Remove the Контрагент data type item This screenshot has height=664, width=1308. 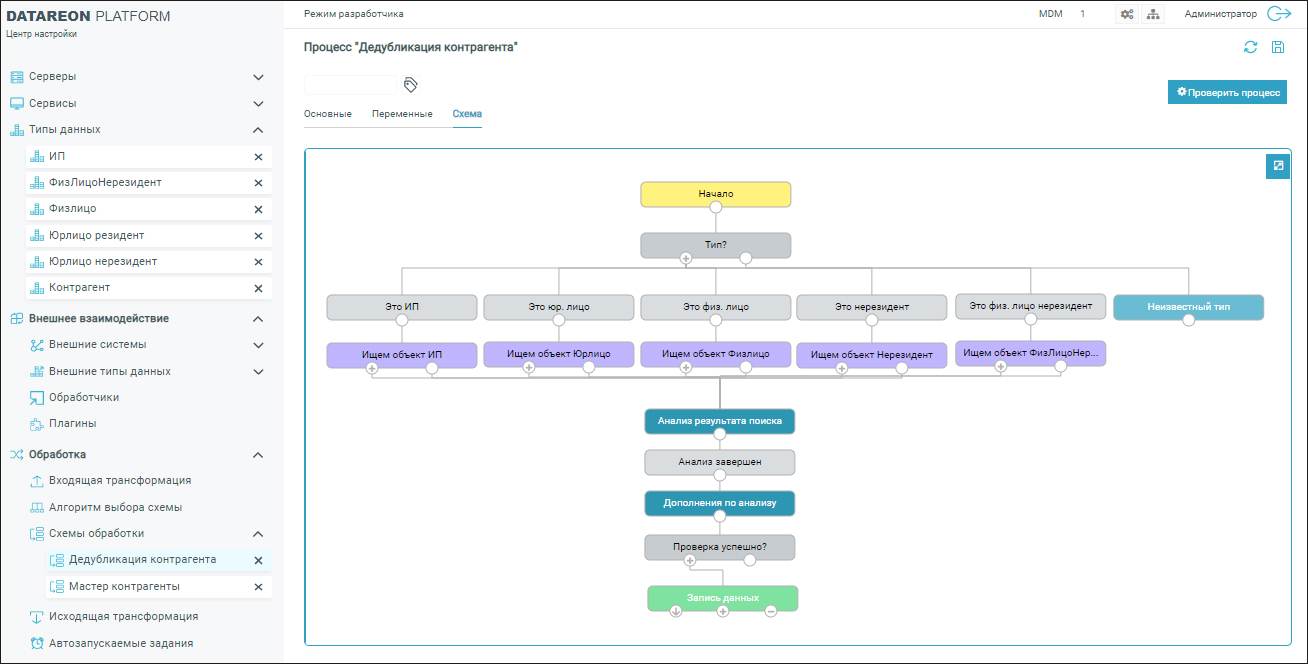coord(258,288)
